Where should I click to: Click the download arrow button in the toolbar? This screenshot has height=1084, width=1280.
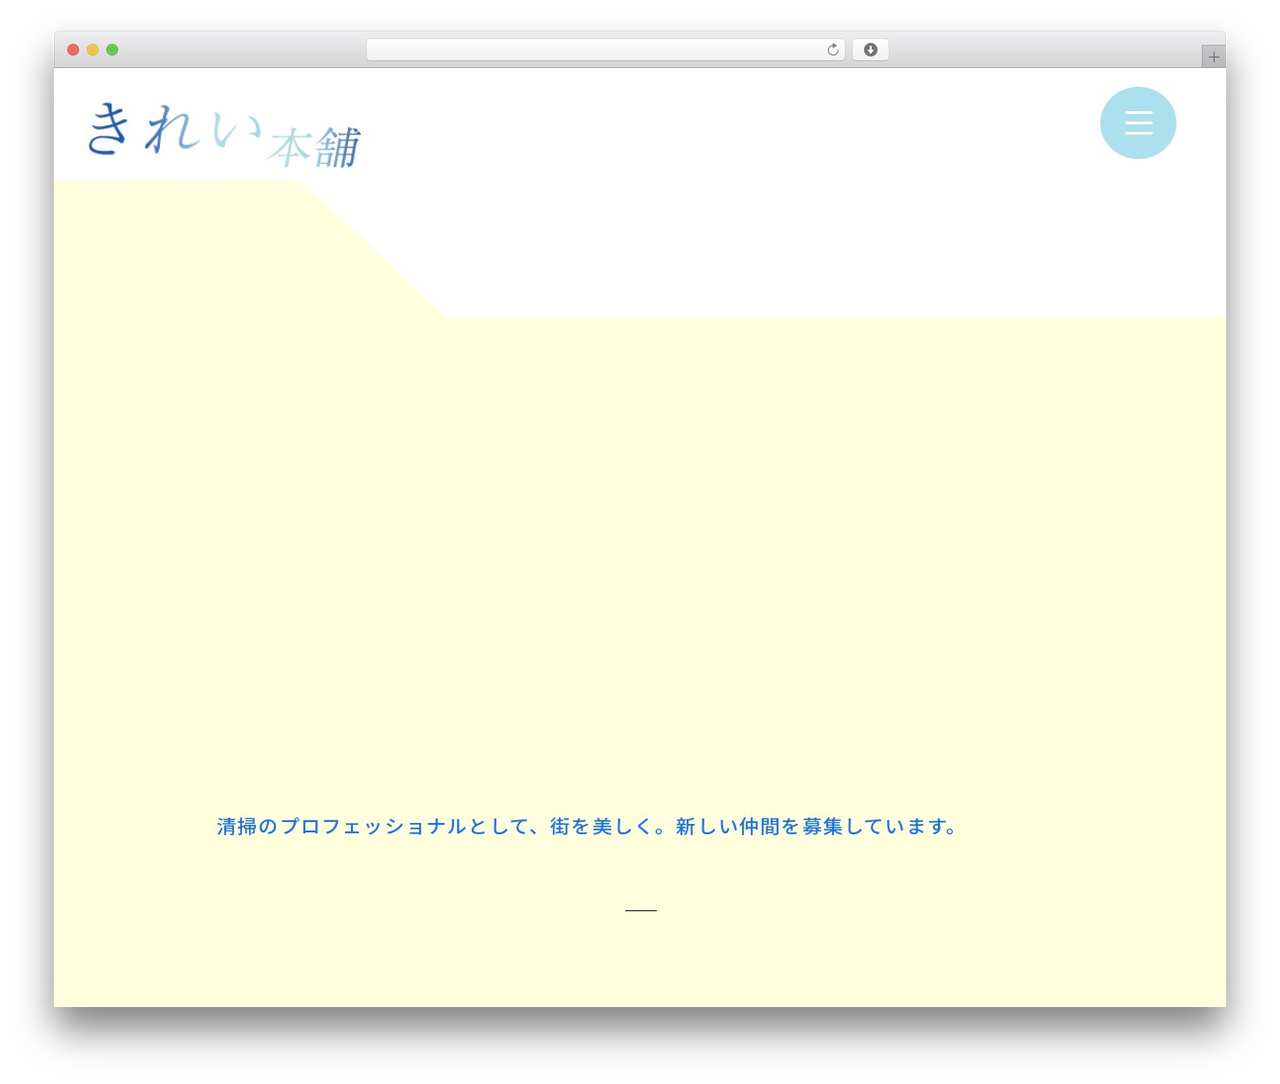pyautogui.click(x=871, y=50)
